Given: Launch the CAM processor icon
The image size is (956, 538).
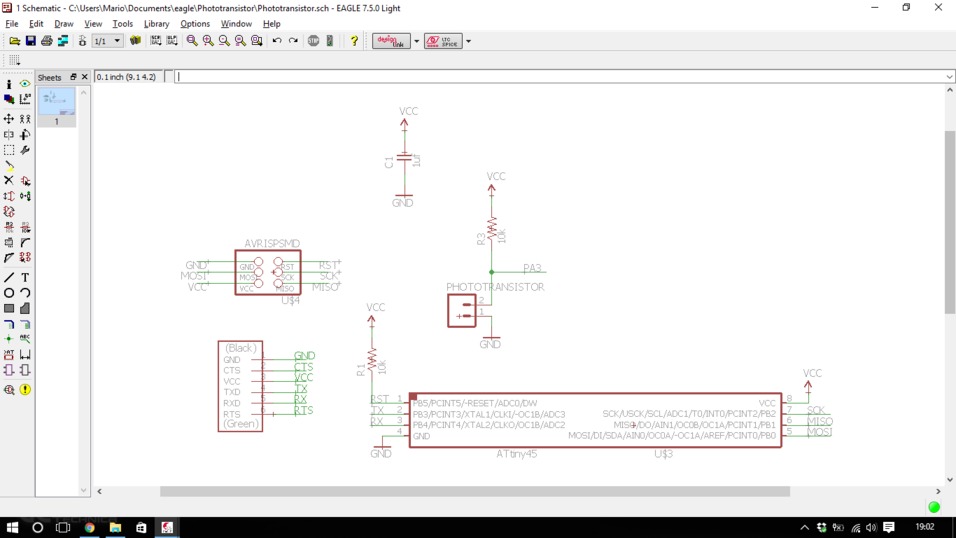Looking at the screenshot, I should point(63,41).
